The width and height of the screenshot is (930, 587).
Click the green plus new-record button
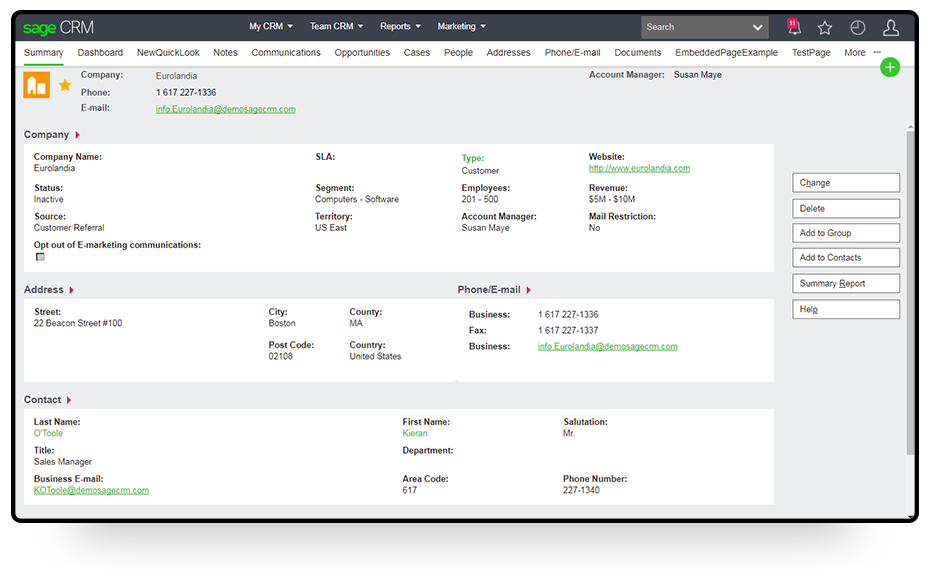click(890, 68)
